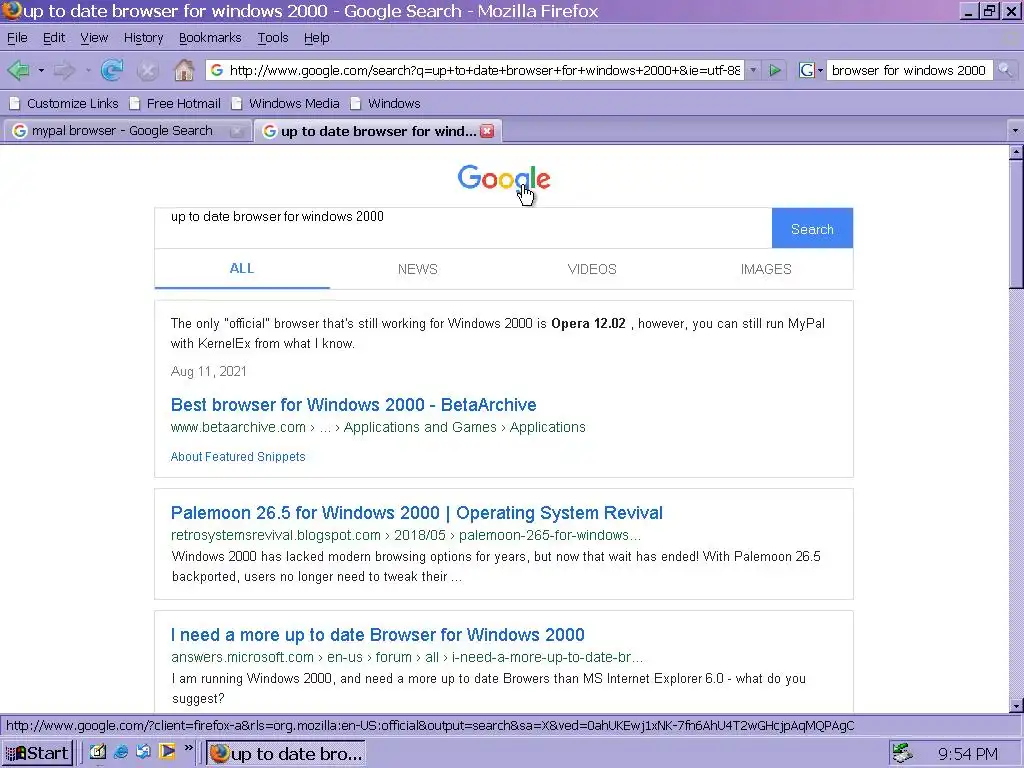This screenshot has height=768, width=1024.
Task: Select the NEWS results tab
Action: coord(417,269)
